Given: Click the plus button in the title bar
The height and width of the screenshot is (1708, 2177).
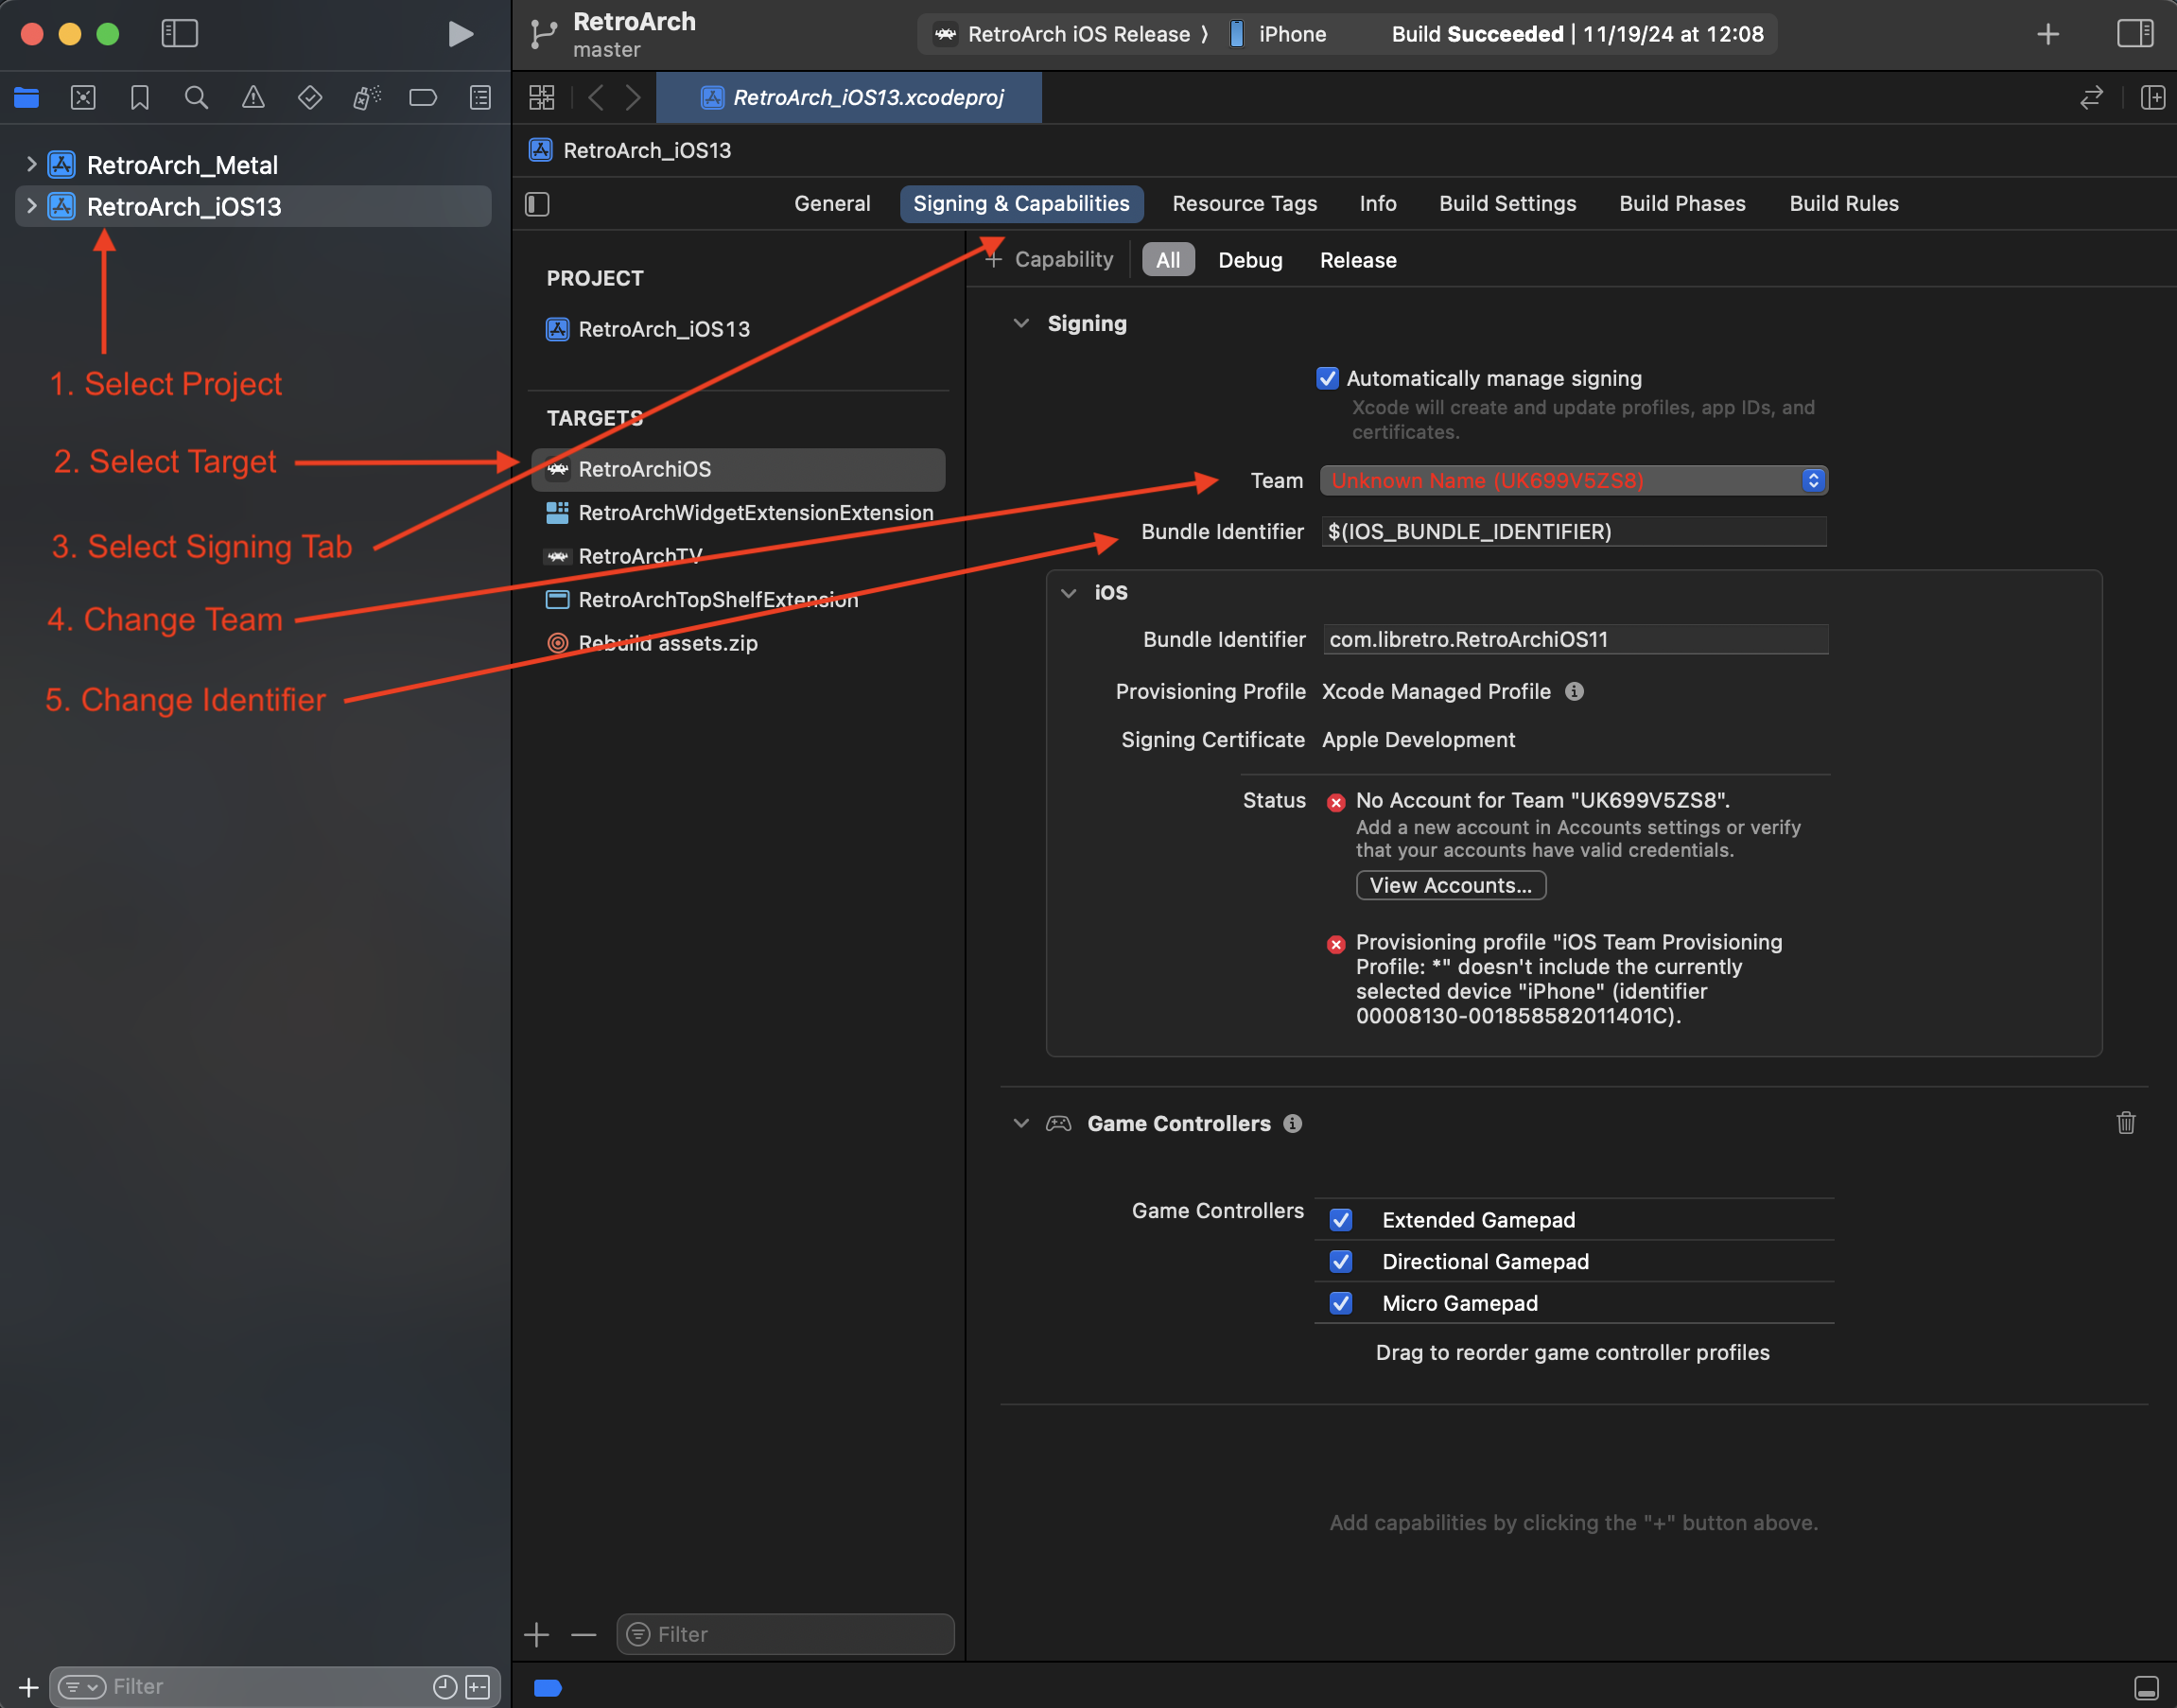Looking at the screenshot, I should (2048, 34).
